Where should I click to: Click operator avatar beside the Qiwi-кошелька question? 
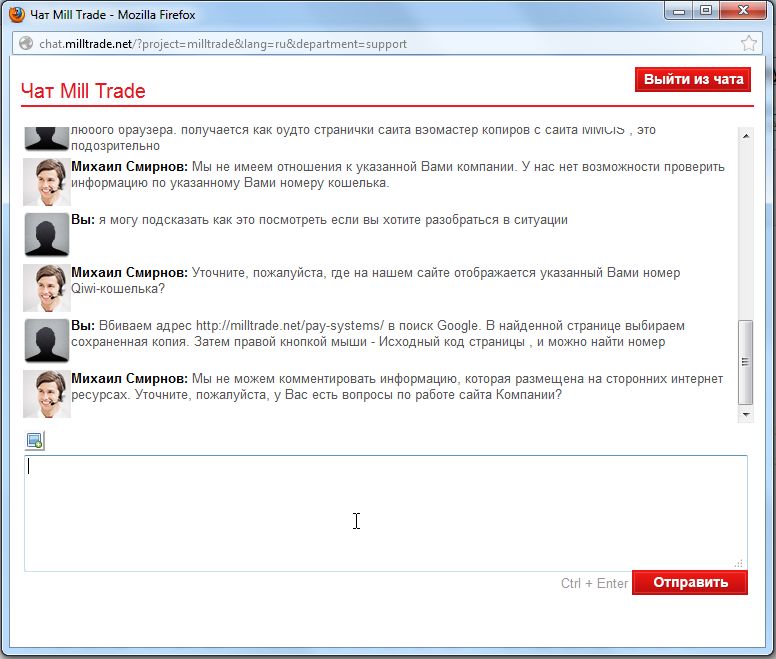tap(46, 288)
